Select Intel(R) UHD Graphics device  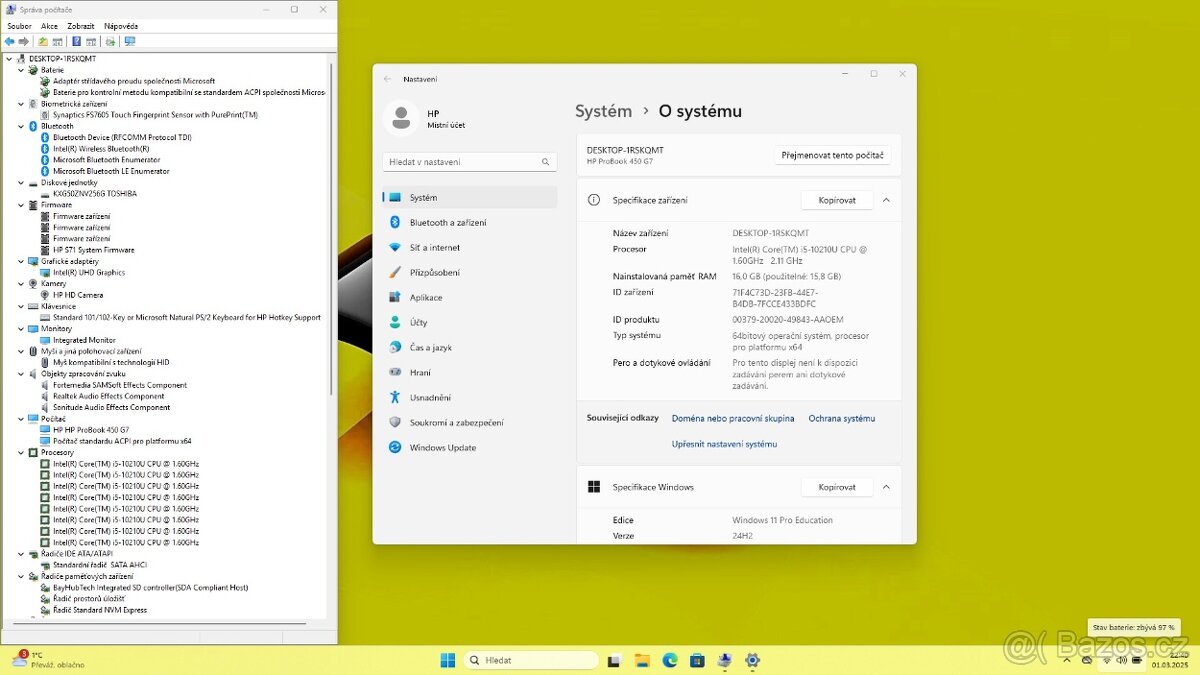[88, 272]
